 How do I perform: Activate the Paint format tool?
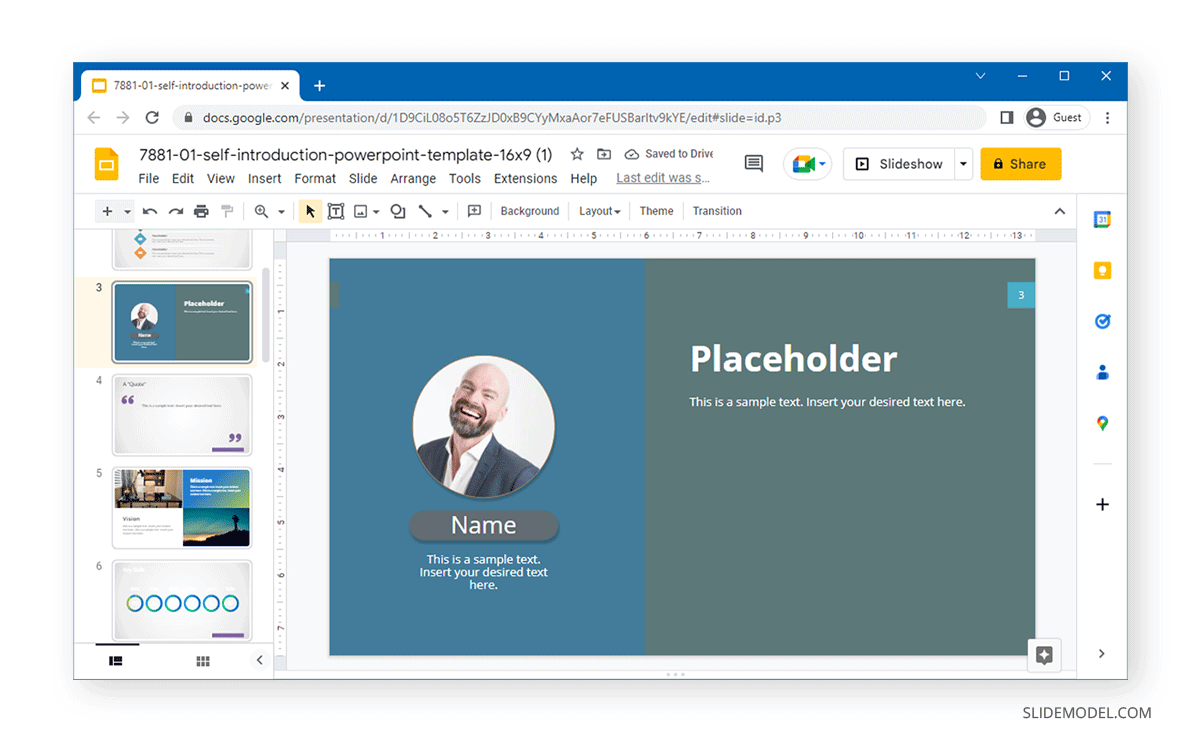pyautogui.click(x=227, y=211)
